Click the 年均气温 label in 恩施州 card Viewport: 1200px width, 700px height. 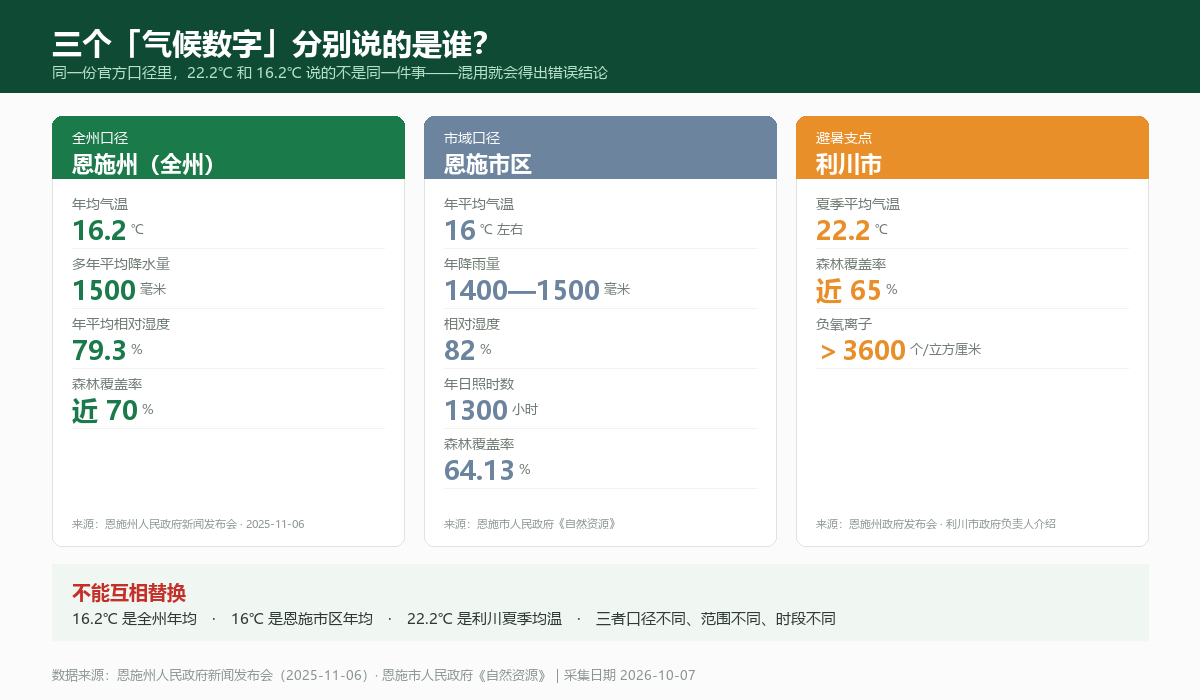(x=100, y=204)
